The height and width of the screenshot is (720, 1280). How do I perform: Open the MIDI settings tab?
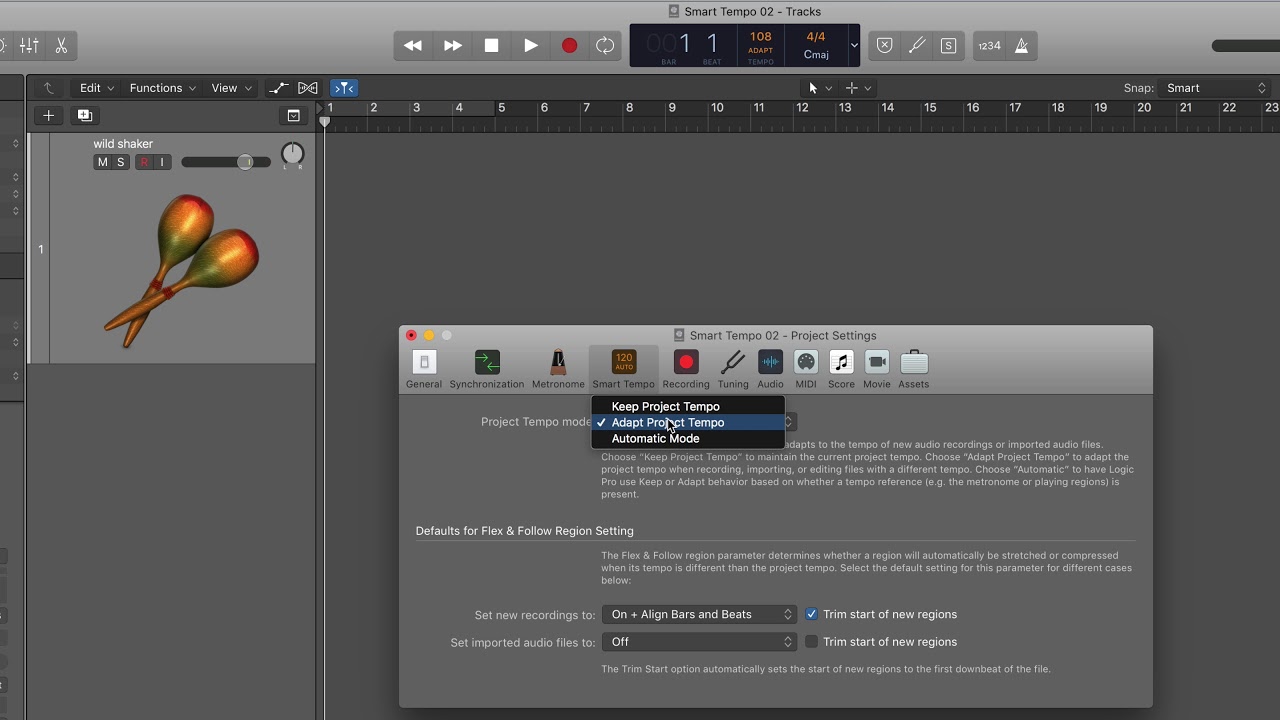806,369
